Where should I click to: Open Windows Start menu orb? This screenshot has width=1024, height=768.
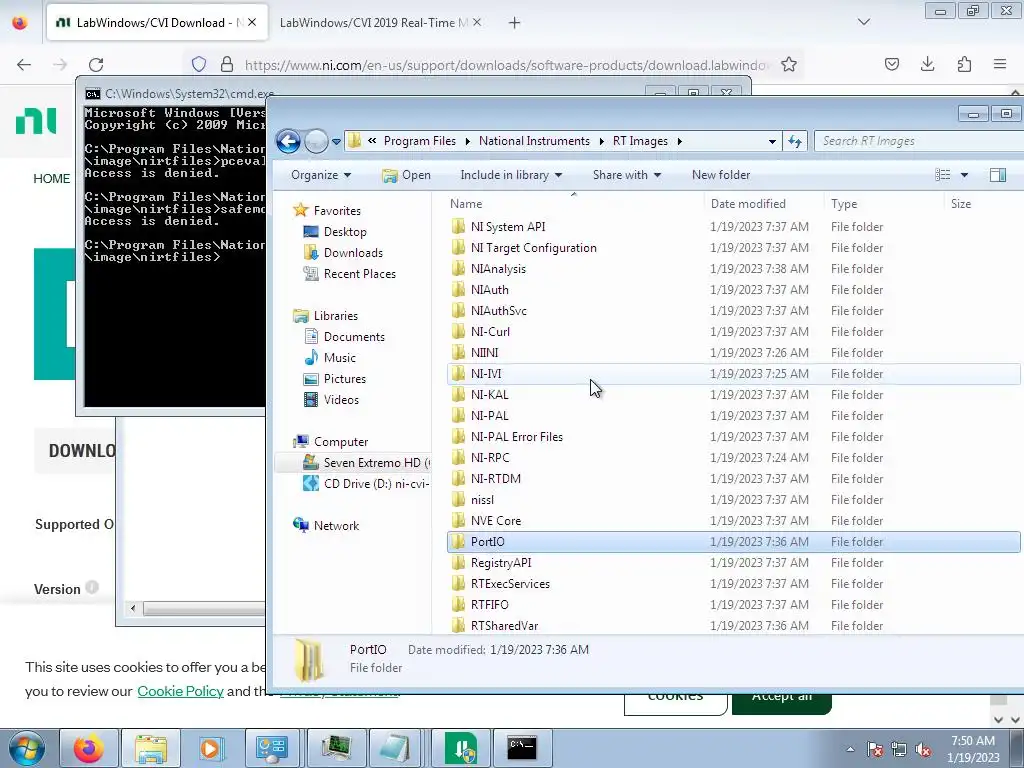coord(27,748)
